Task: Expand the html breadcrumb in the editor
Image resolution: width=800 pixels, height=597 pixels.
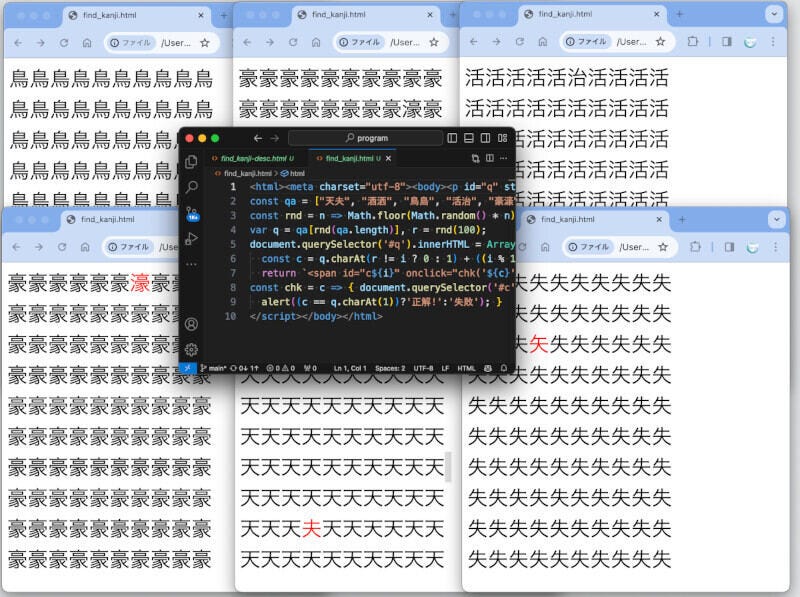Action: pyautogui.click(x=296, y=173)
